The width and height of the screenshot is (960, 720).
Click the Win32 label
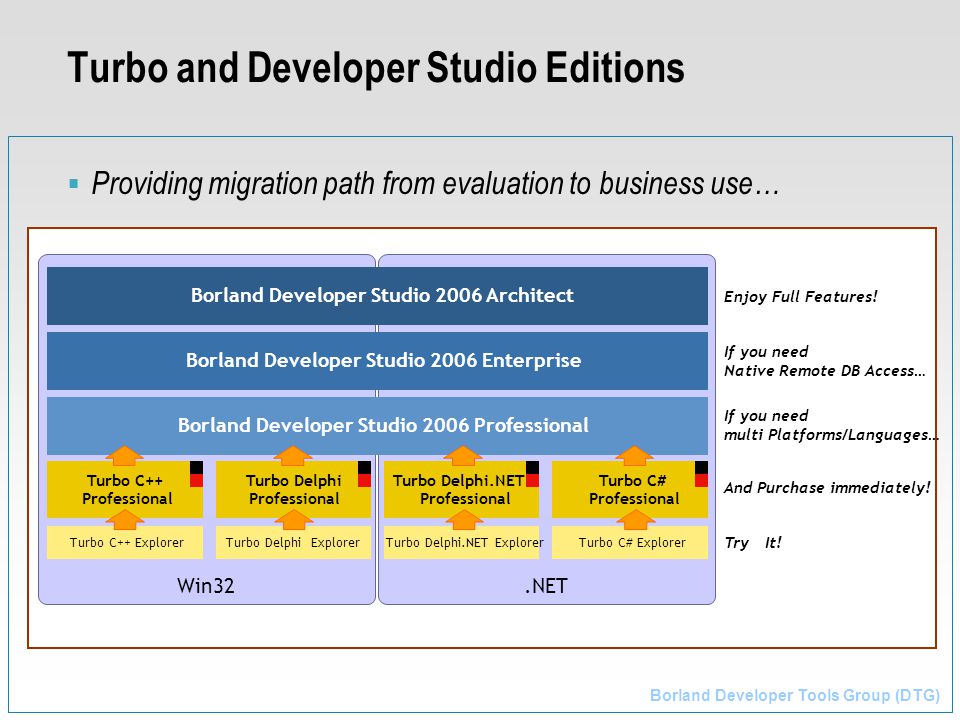point(206,586)
